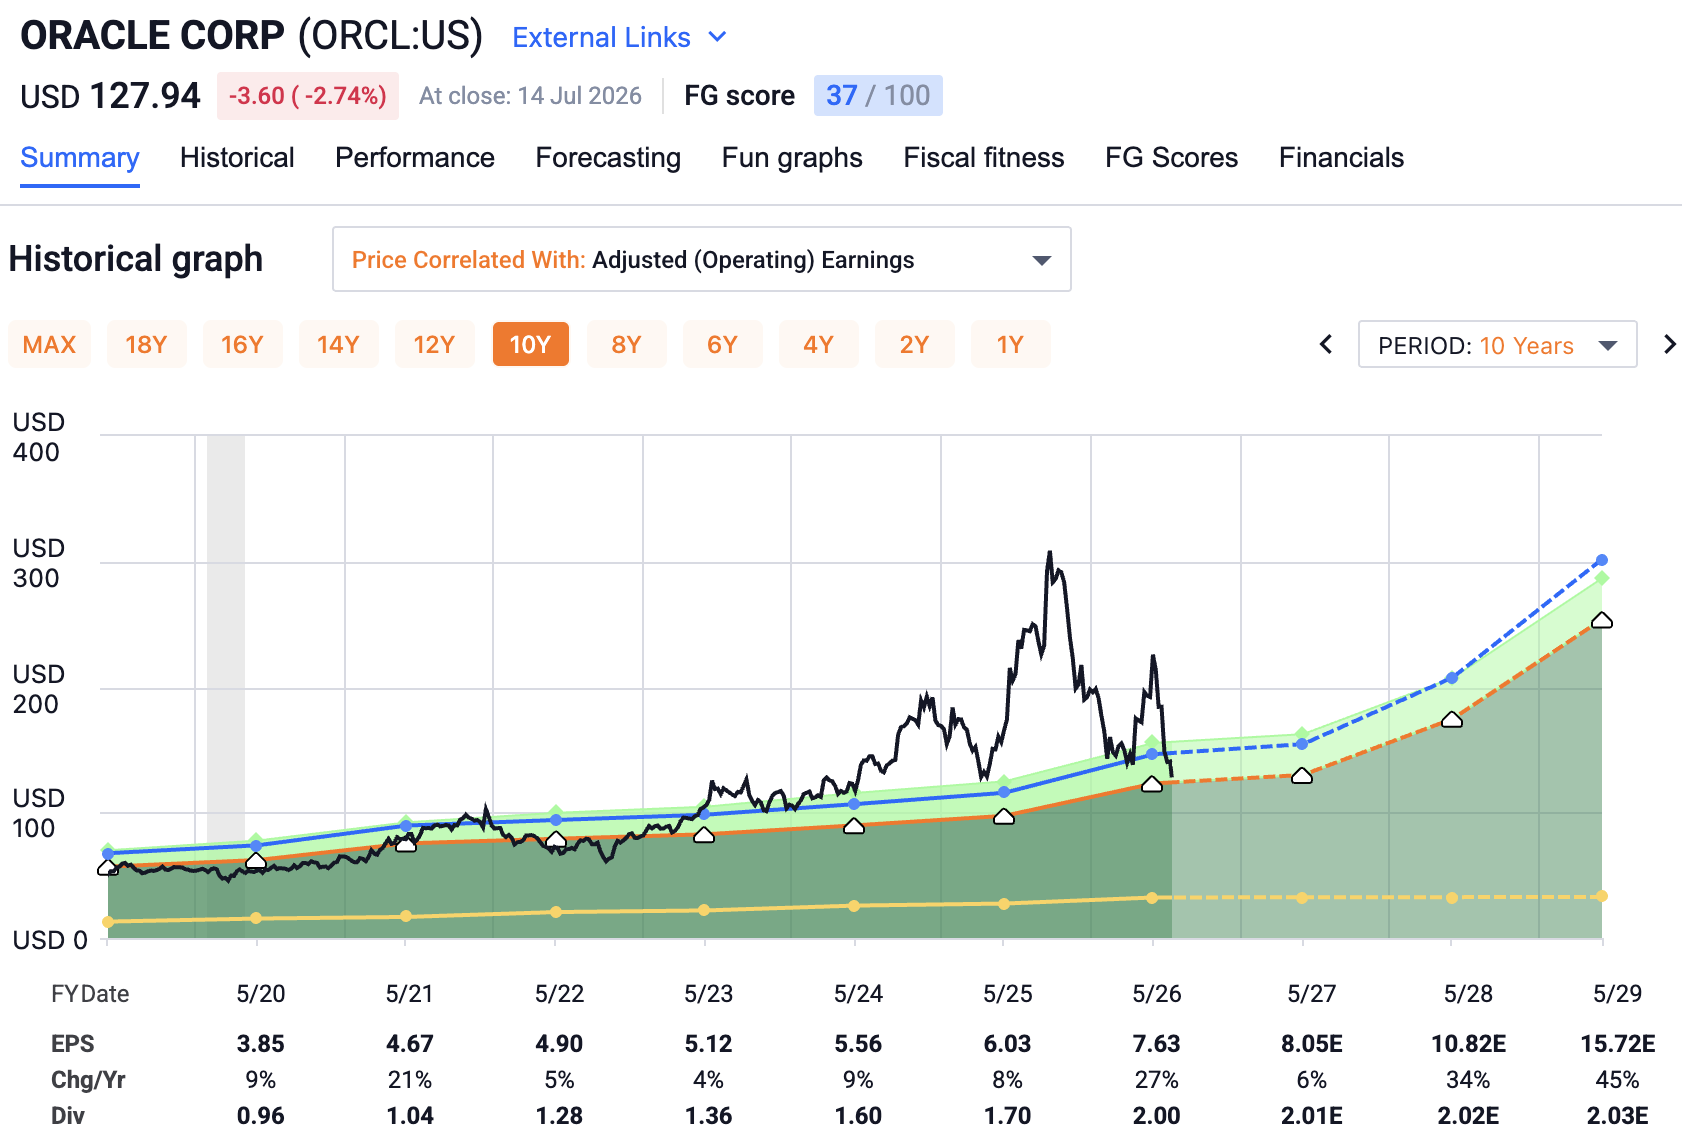
Task: Click the dividend estimate 2.03E
Action: click(x=1618, y=1116)
